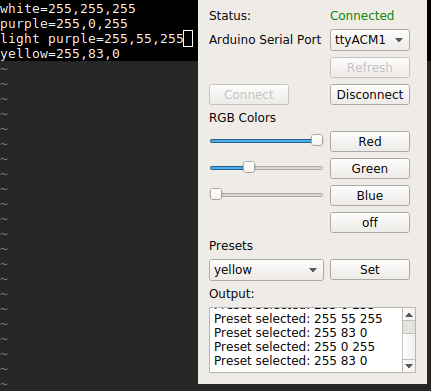Click the green channel slider handle
Viewport: 431px width, 391px height.
pyautogui.click(x=249, y=167)
